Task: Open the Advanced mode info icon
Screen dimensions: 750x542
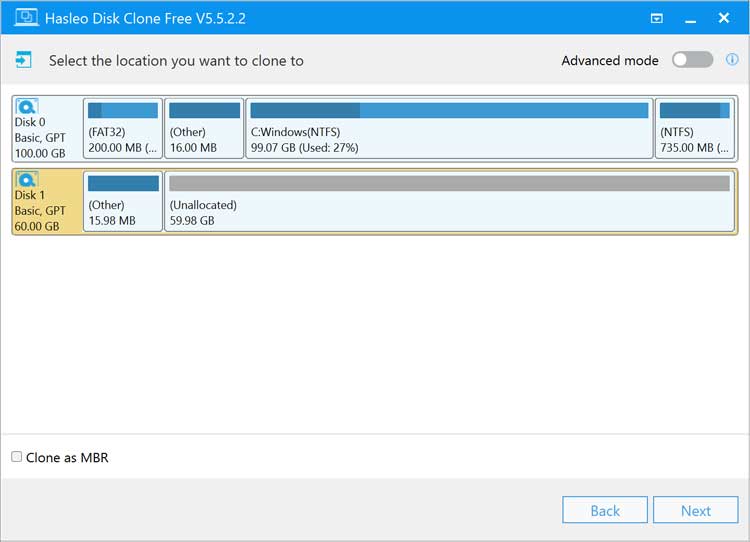Action: [732, 60]
